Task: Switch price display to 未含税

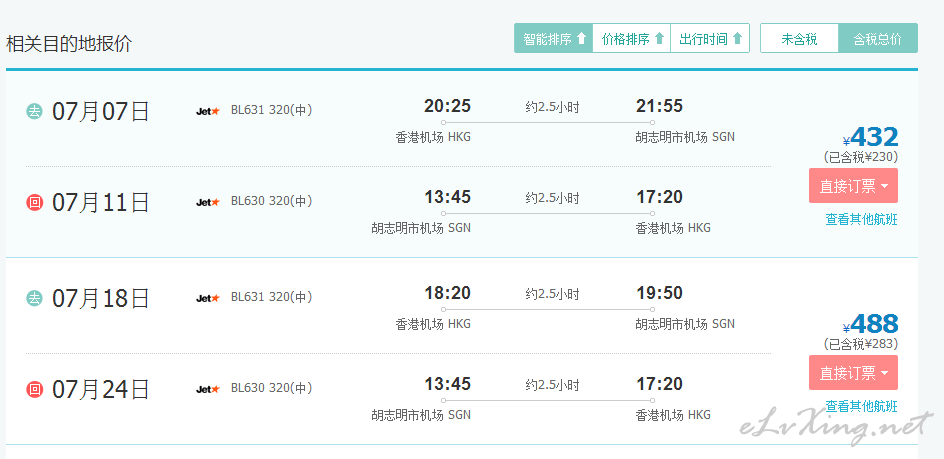Action: point(800,39)
